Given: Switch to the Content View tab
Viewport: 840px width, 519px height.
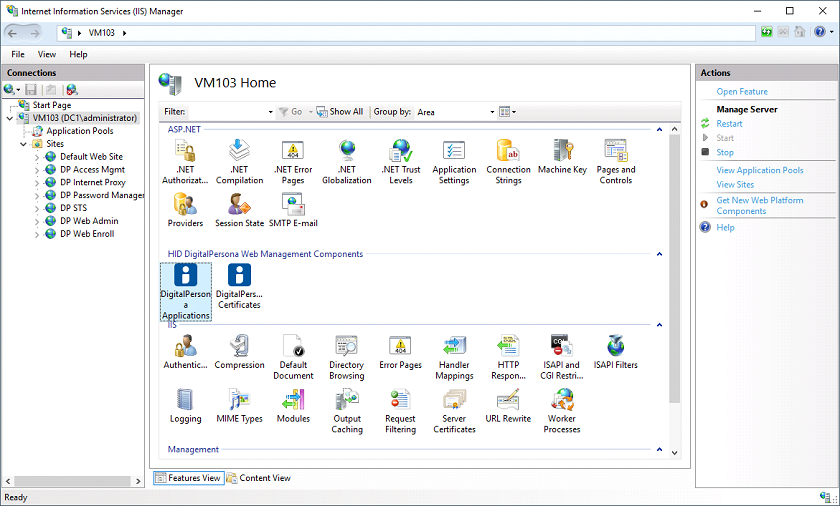Looking at the screenshot, I should pos(259,478).
